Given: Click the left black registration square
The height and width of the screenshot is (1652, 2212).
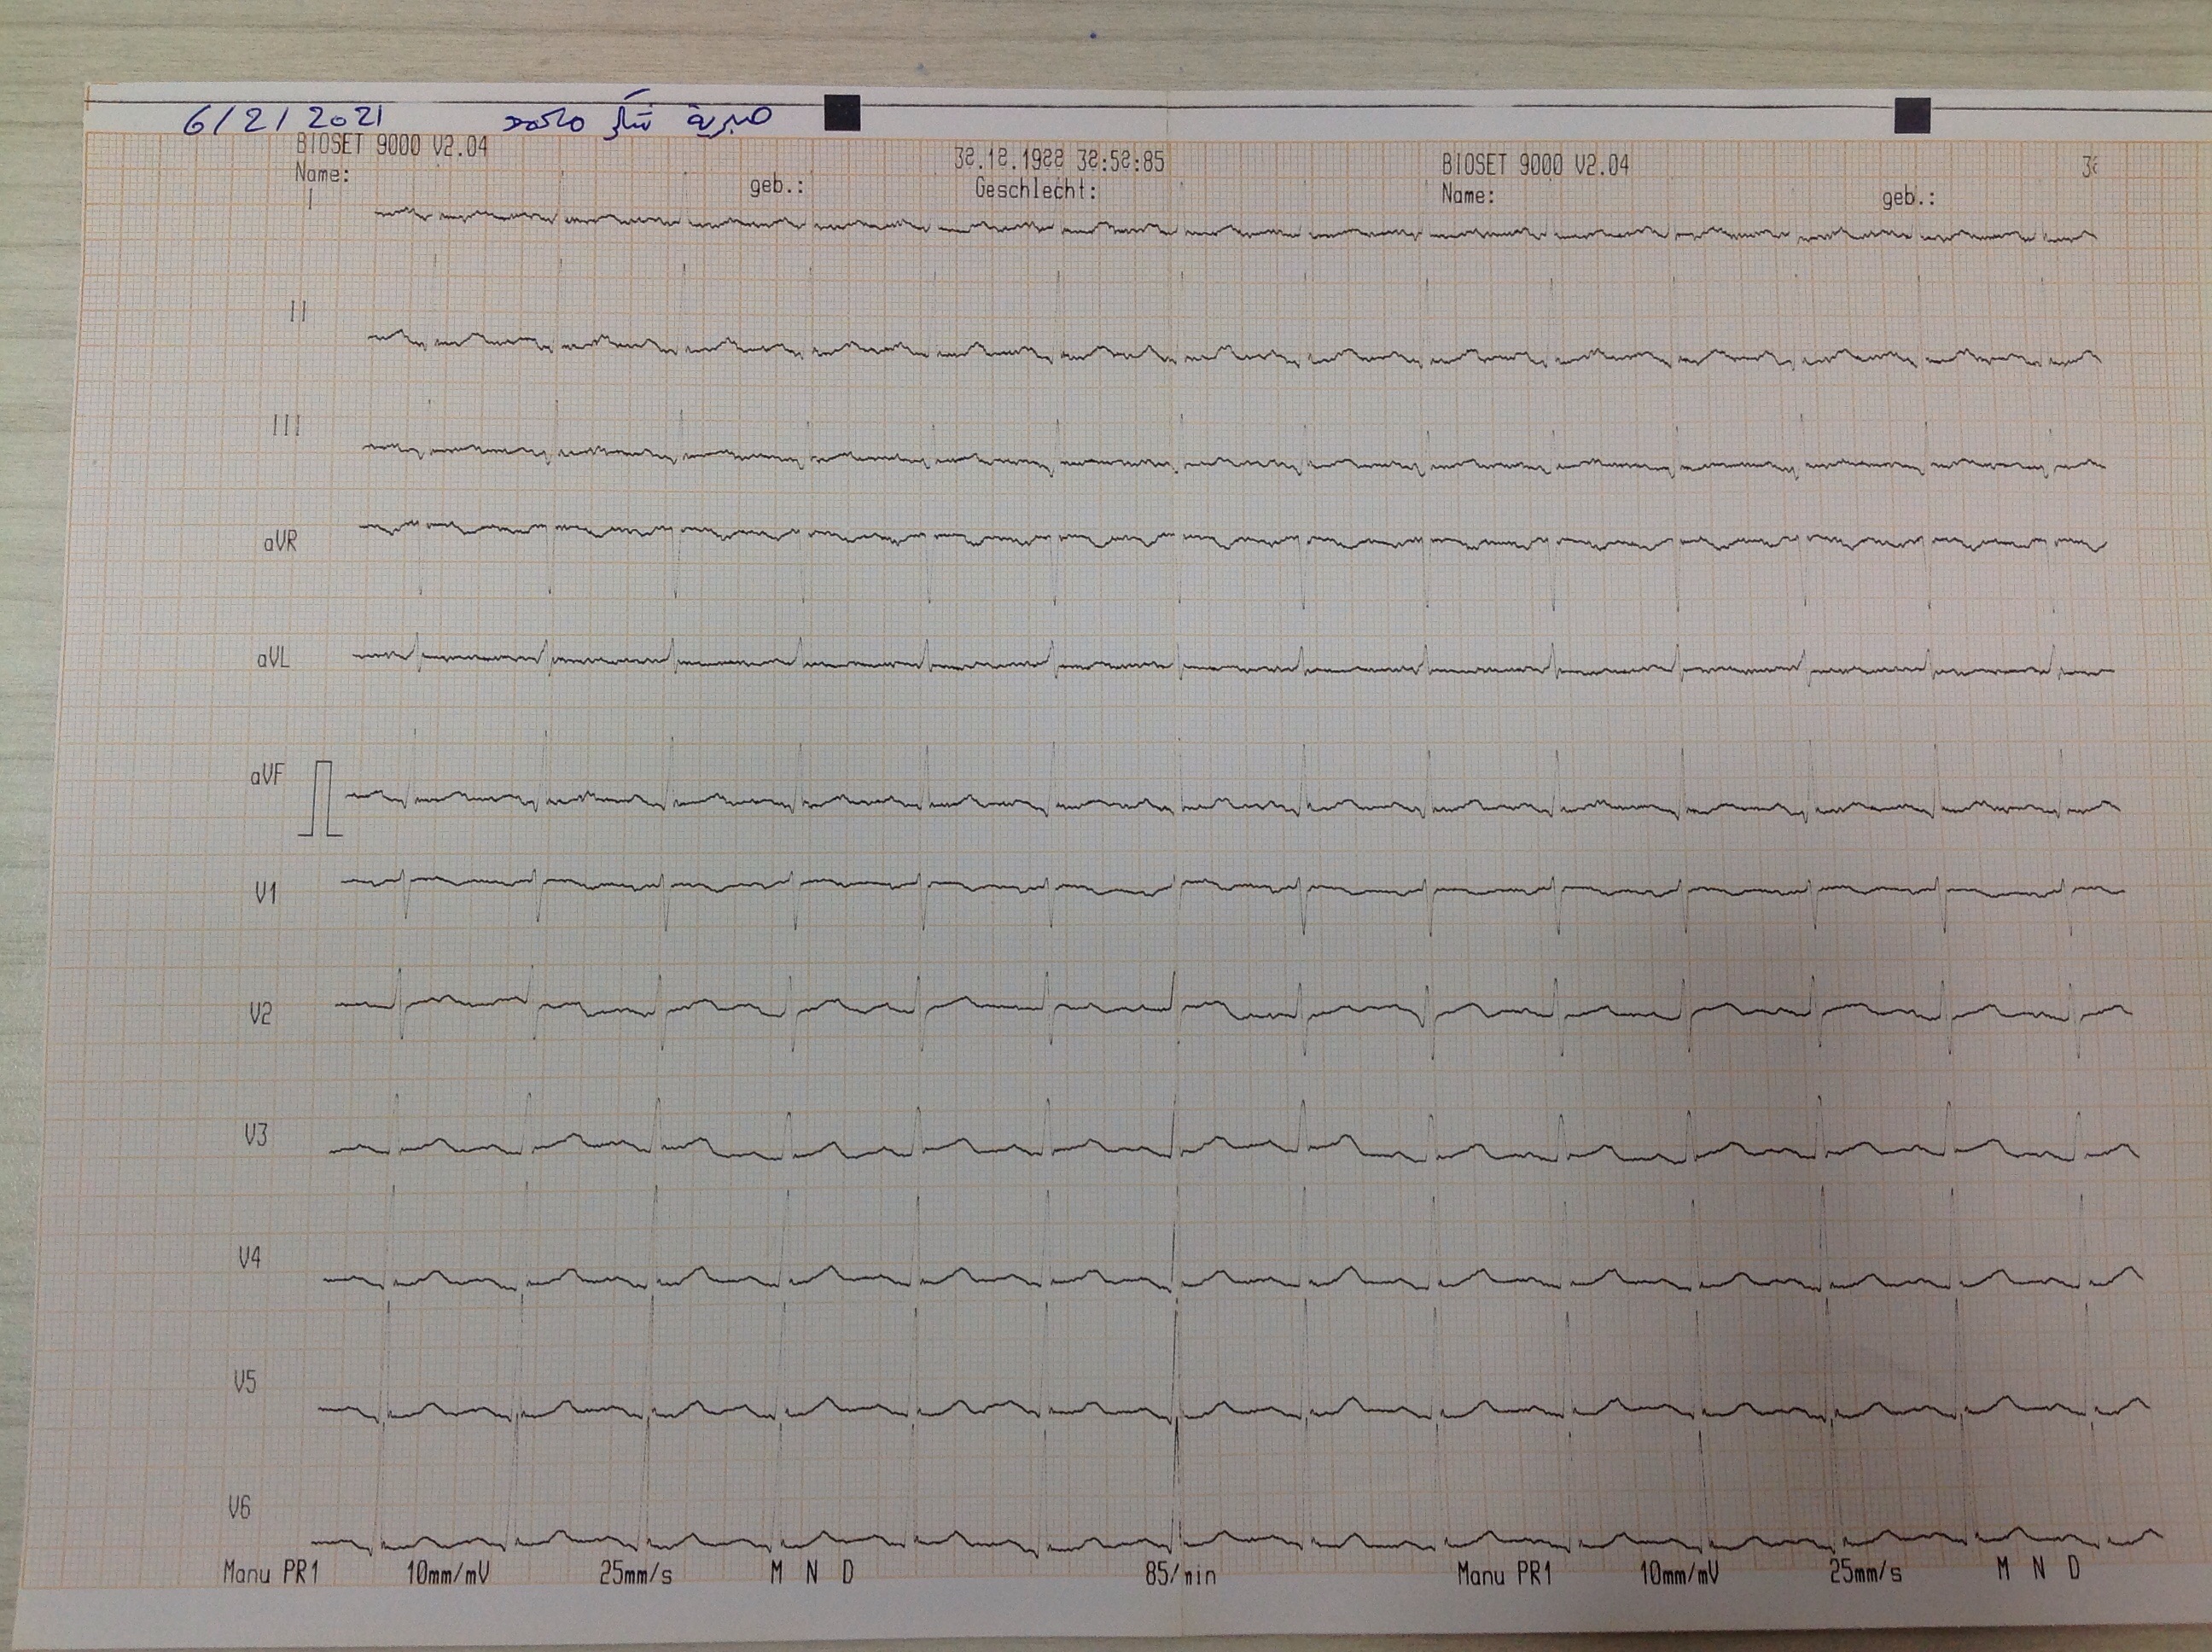Looking at the screenshot, I should 842,113.
